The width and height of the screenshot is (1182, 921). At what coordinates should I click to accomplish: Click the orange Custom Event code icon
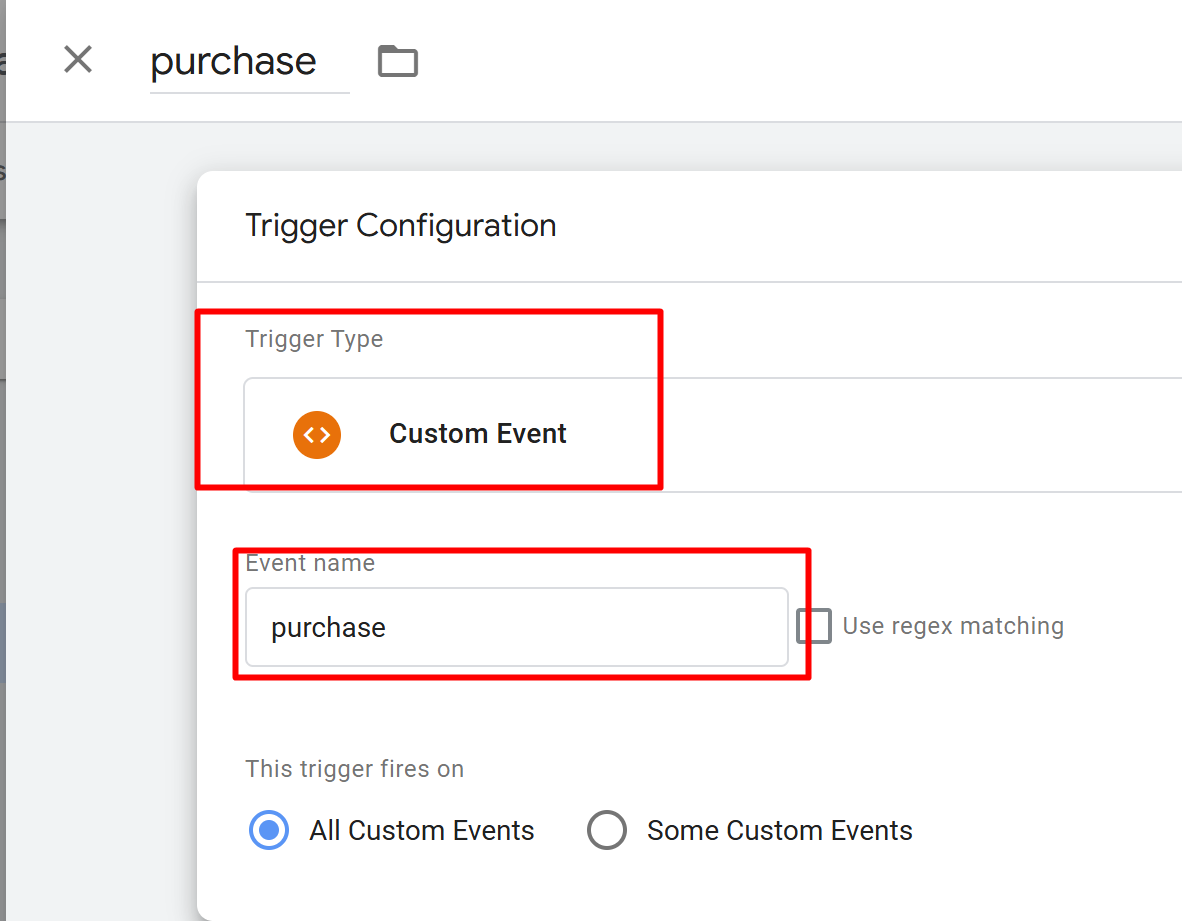[317, 434]
